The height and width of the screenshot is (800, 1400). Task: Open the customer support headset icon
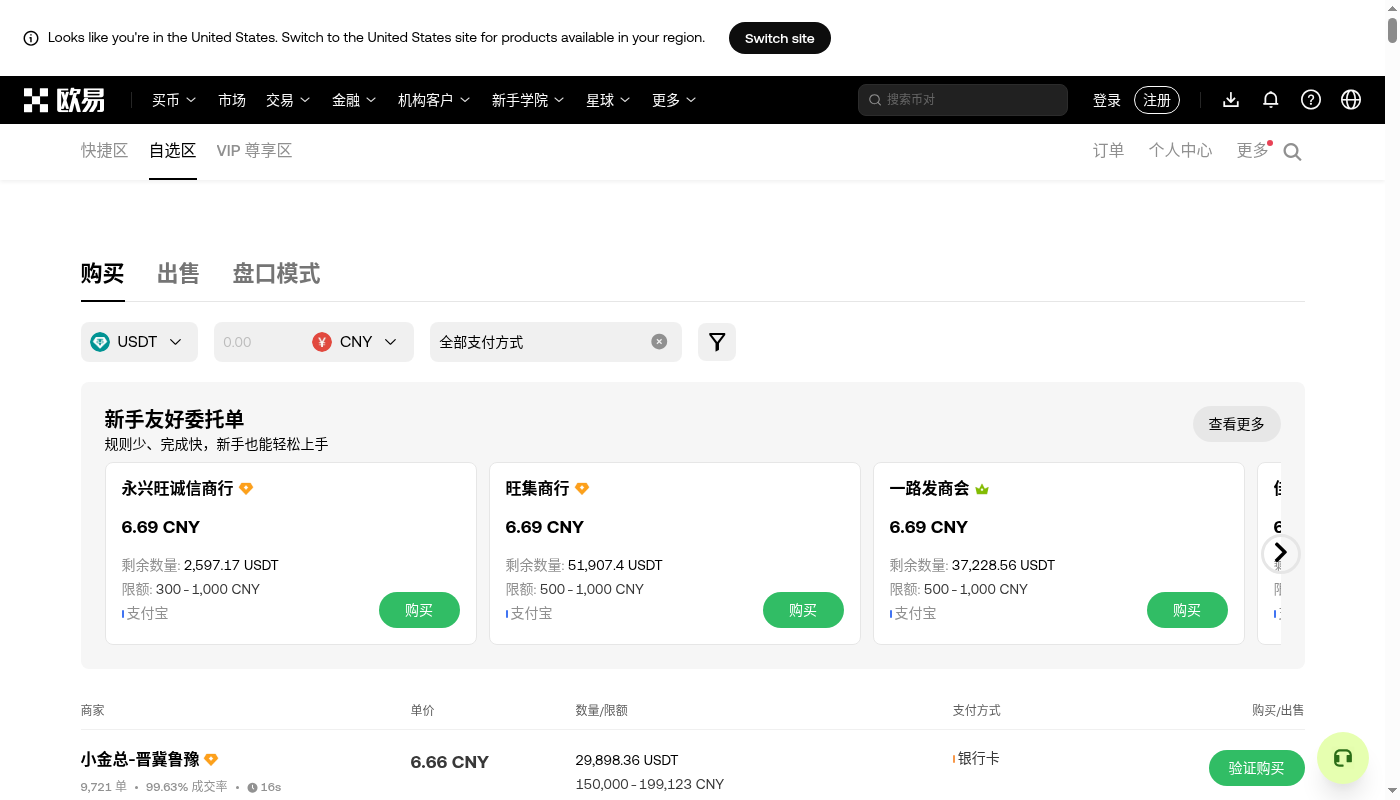coord(1342,758)
